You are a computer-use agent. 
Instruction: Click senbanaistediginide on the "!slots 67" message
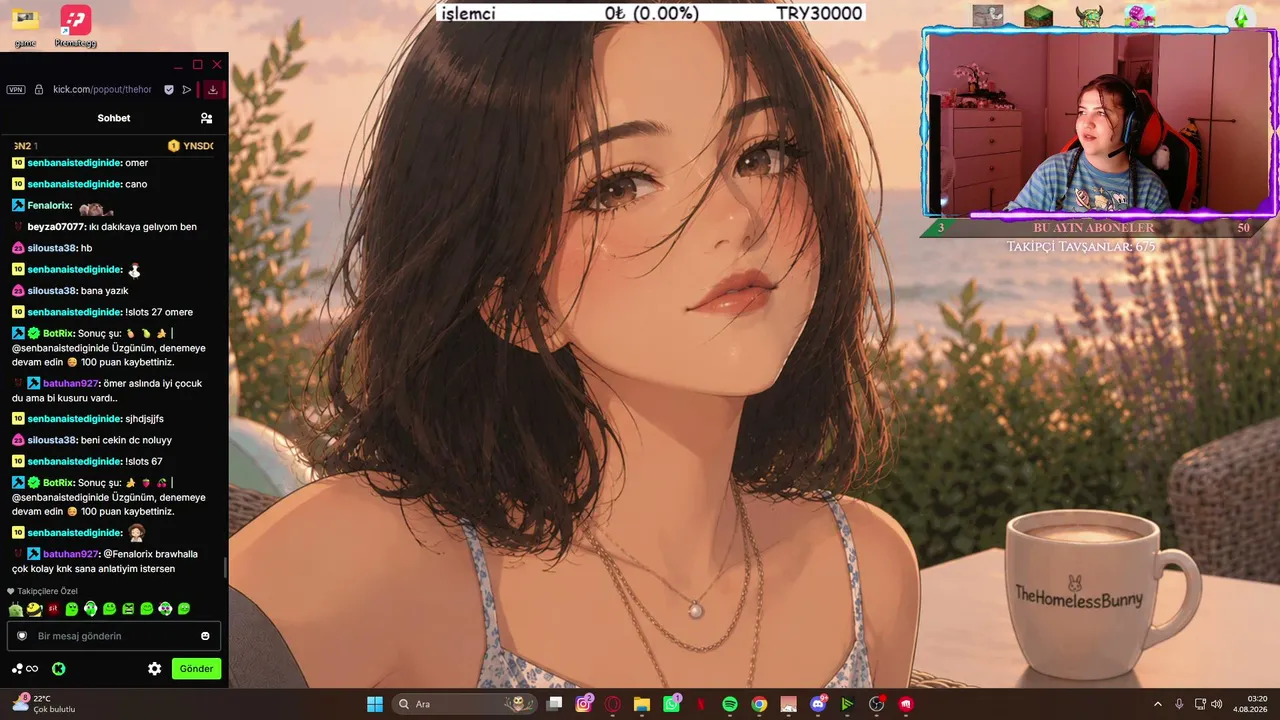click(x=74, y=462)
